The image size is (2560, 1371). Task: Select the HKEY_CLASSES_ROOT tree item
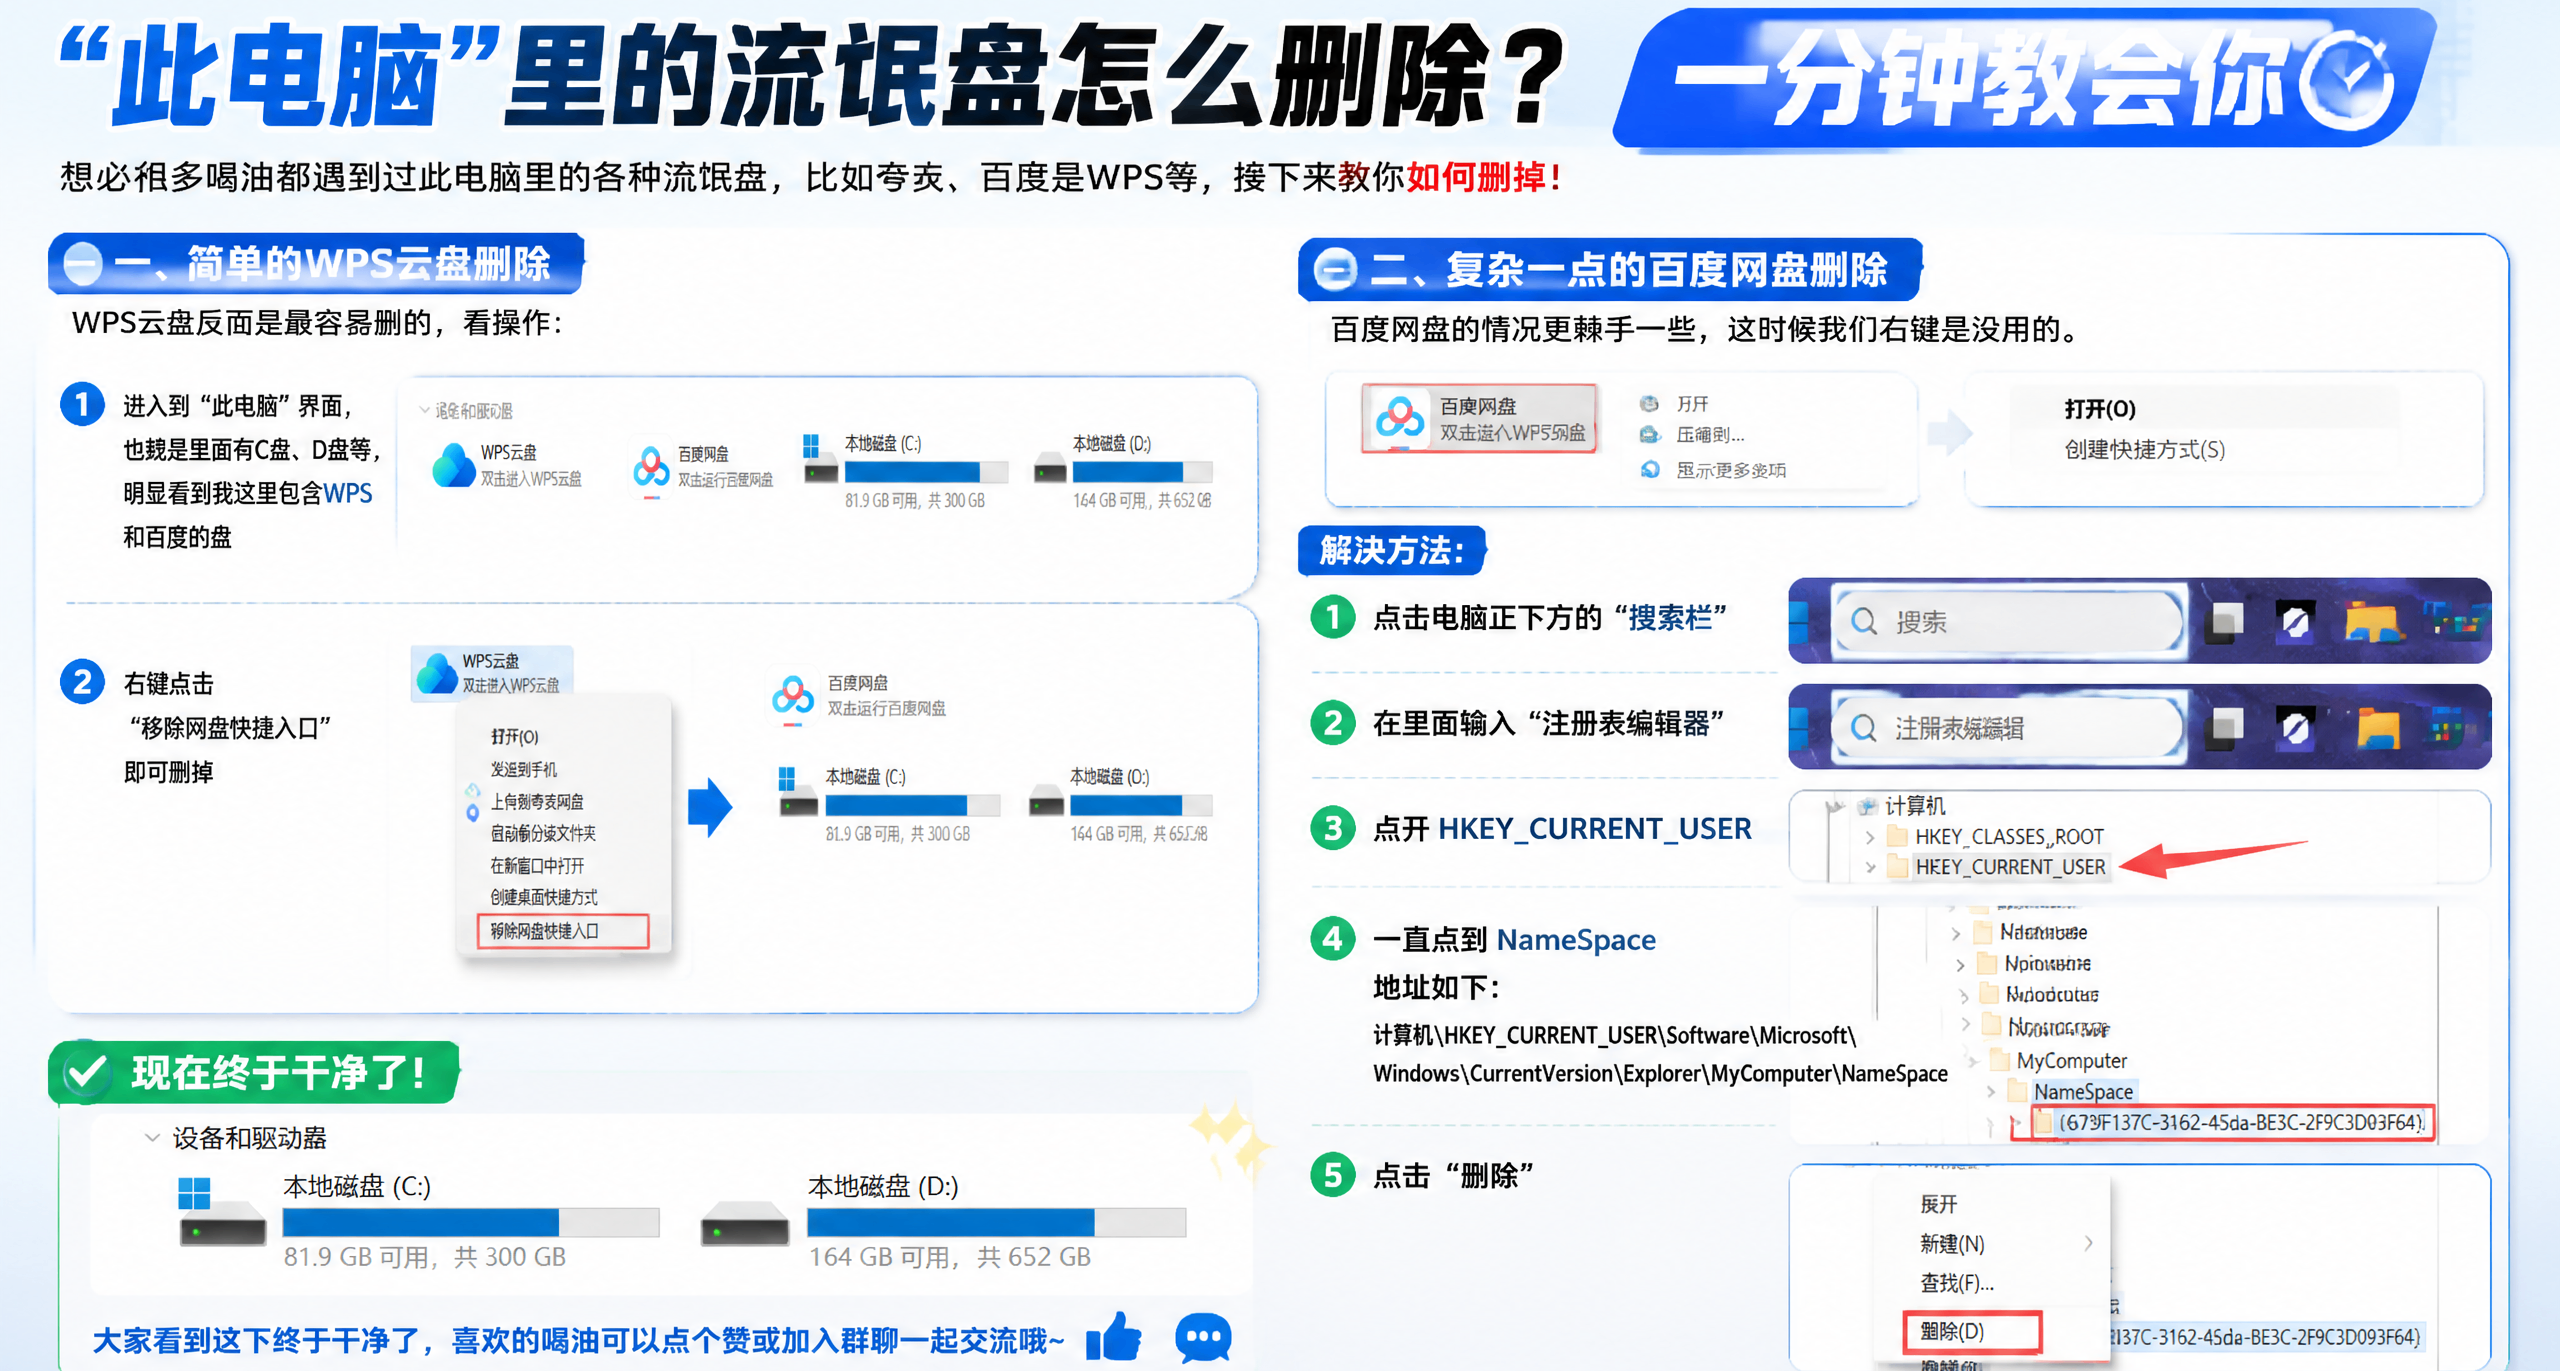[x=2009, y=837]
